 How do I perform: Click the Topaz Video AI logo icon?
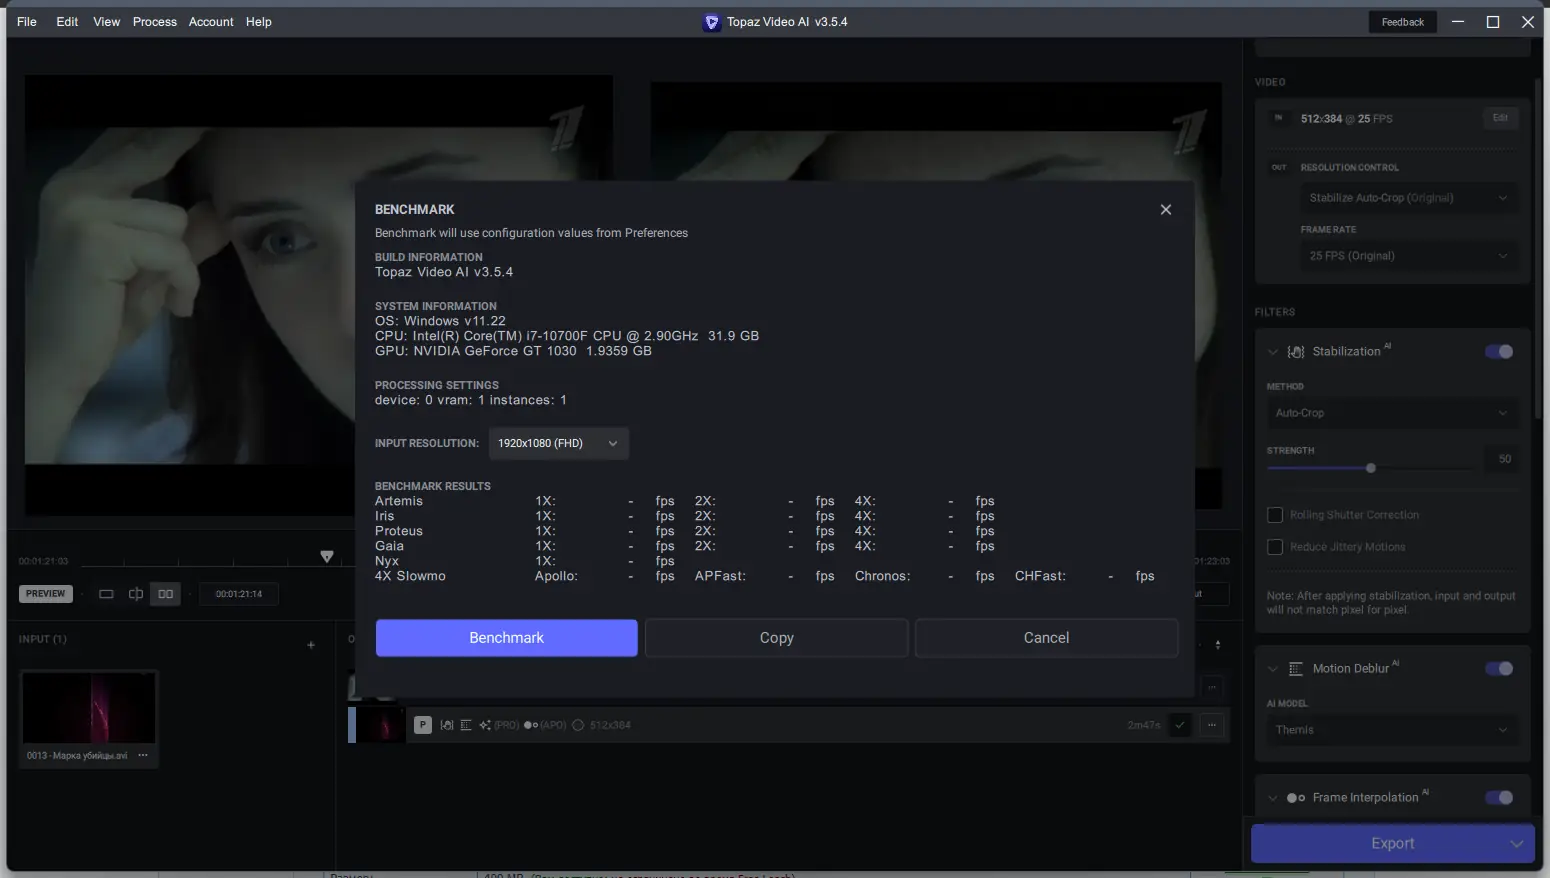[711, 22]
